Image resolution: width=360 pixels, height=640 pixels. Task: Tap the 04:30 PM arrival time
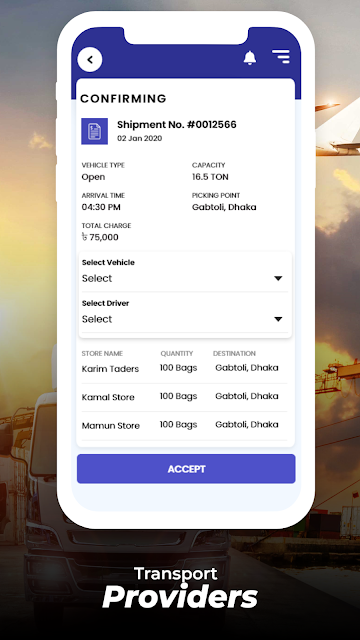tap(101, 207)
